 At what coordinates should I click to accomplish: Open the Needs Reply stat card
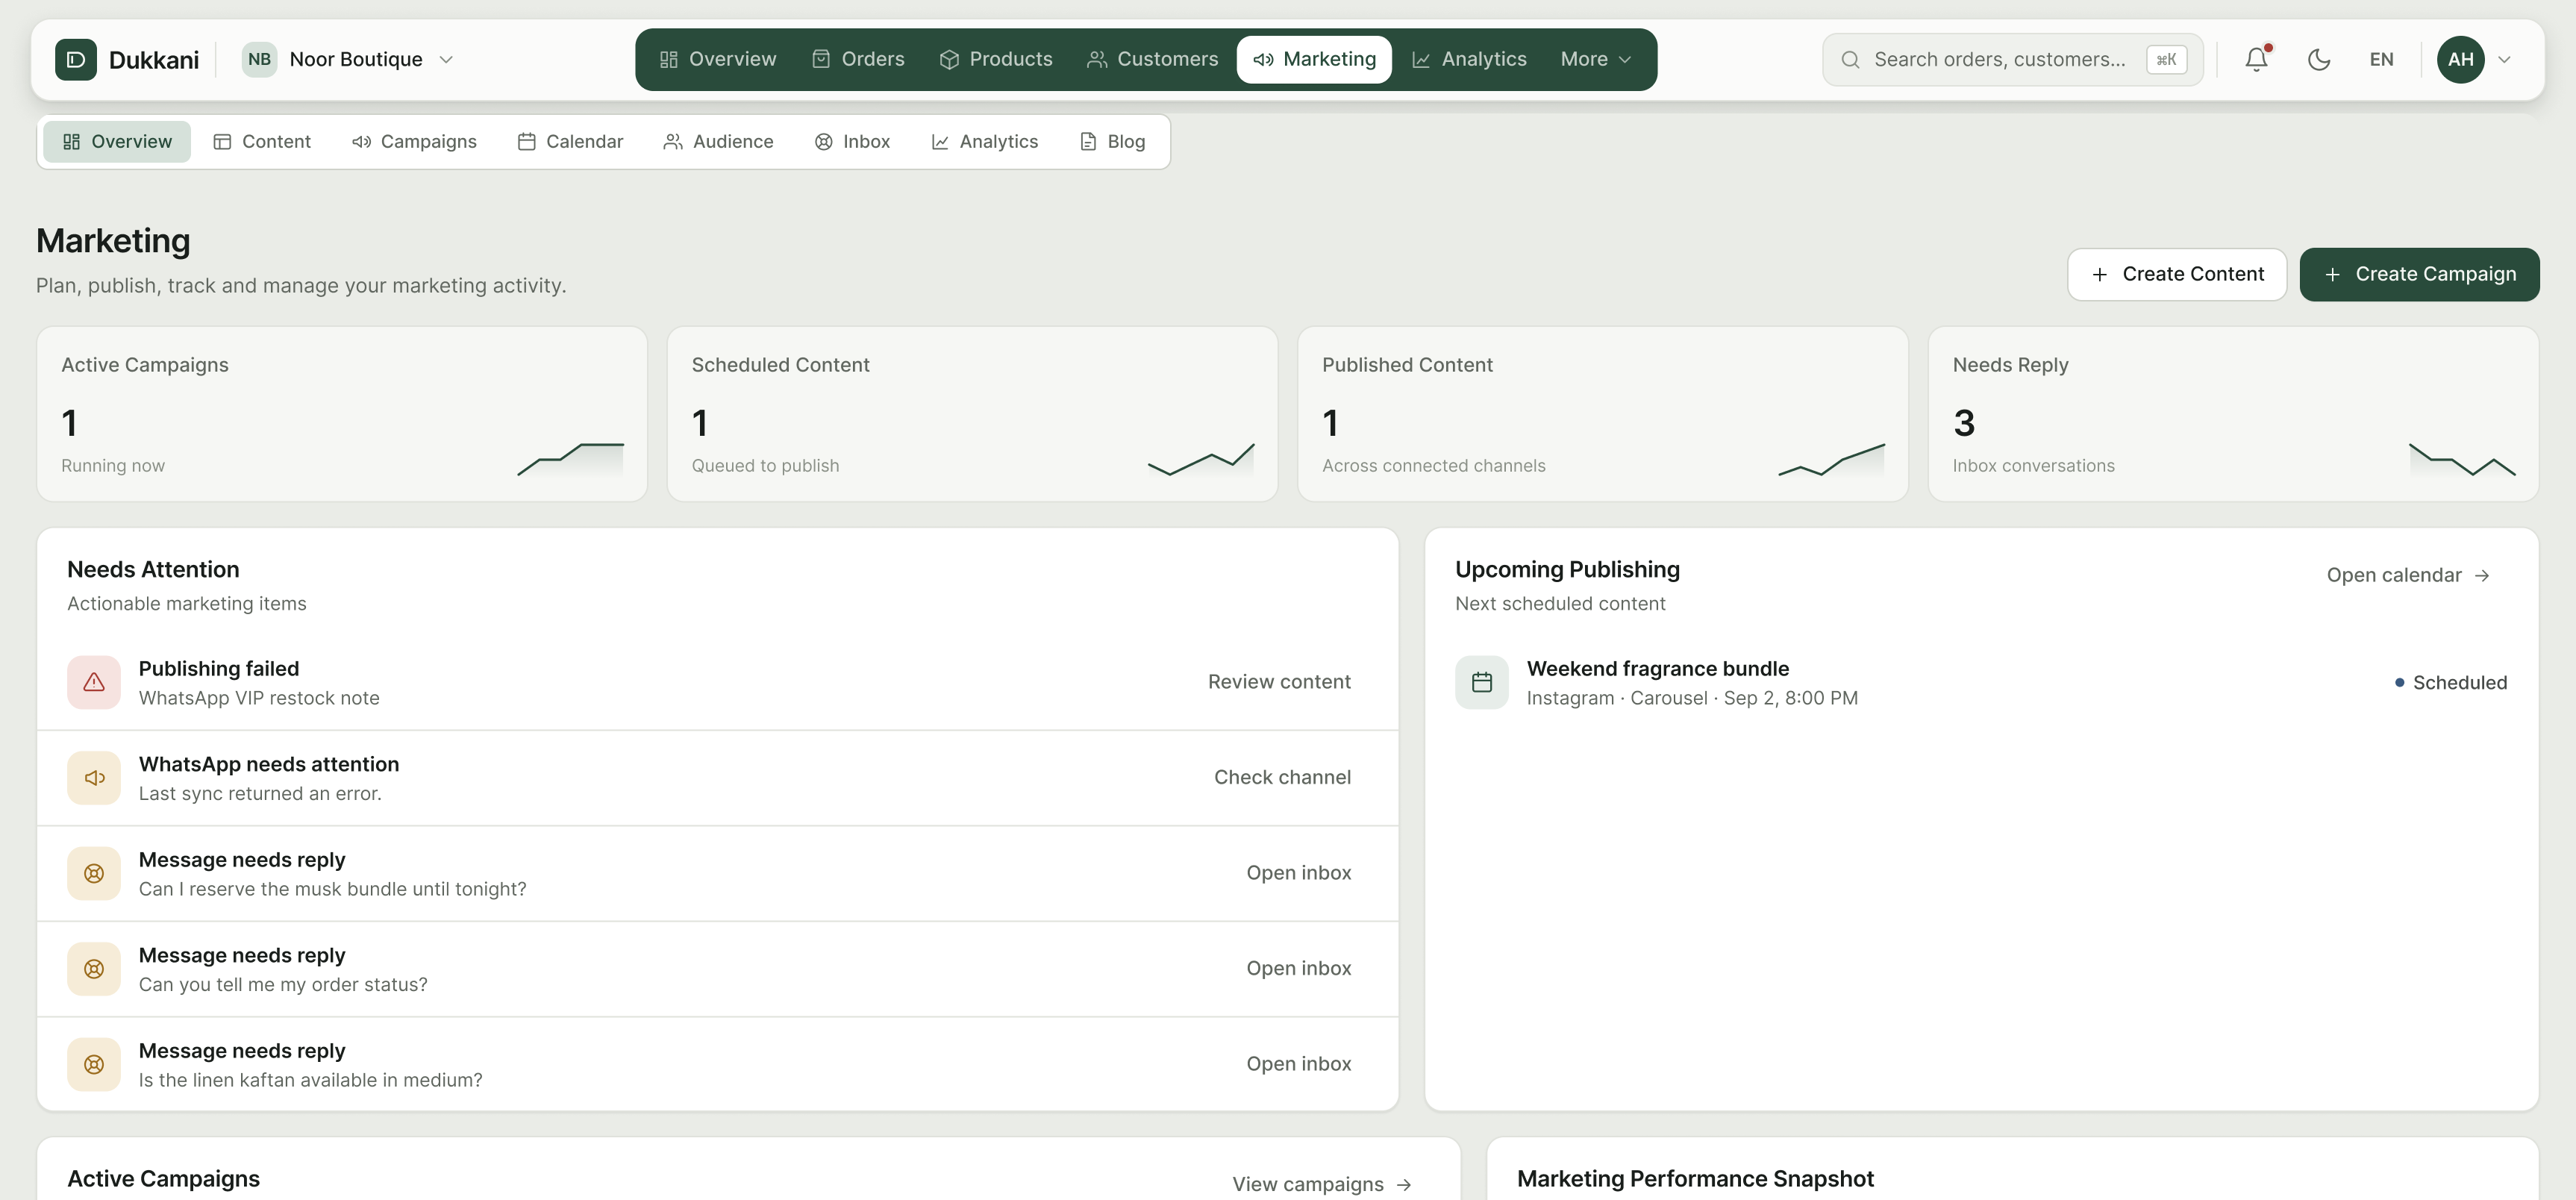[x=2233, y=414]
